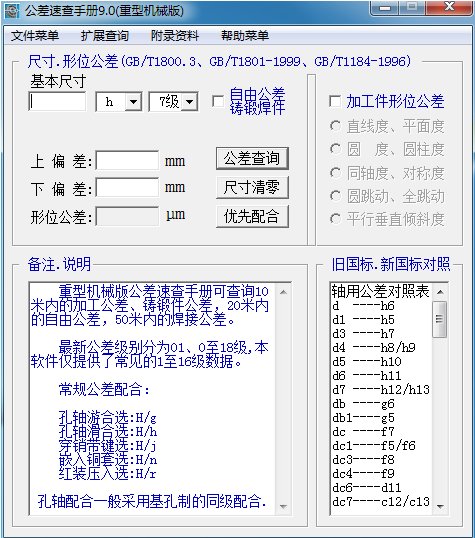Click the 上偏差 output field
Image resolution: width=475 pixels, height=538 pixels.
127,160
